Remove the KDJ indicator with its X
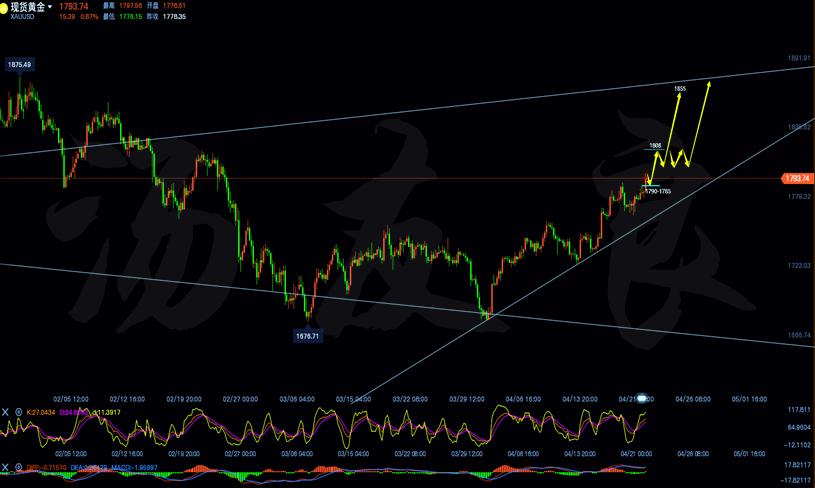The width and height of the screenshot is (815, 488). [x=6, y=412]
